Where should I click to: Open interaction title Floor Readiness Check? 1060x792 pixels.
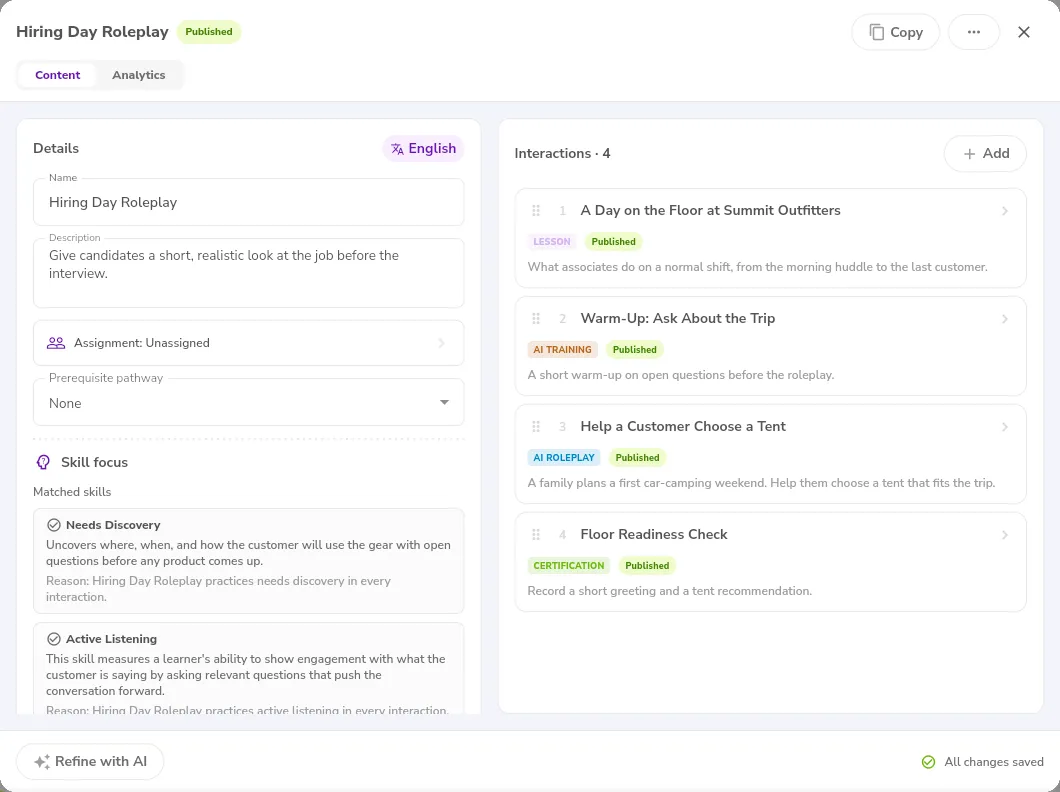pos(654,535)
